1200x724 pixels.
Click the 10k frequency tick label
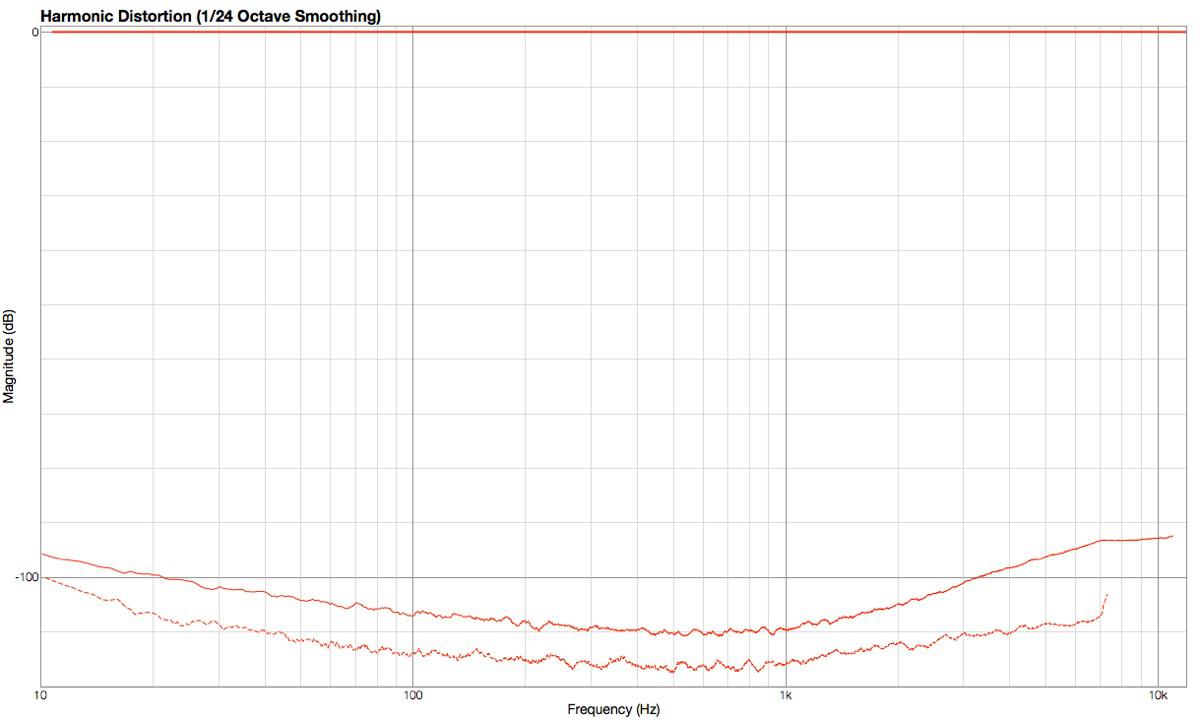coord(1158,695)
